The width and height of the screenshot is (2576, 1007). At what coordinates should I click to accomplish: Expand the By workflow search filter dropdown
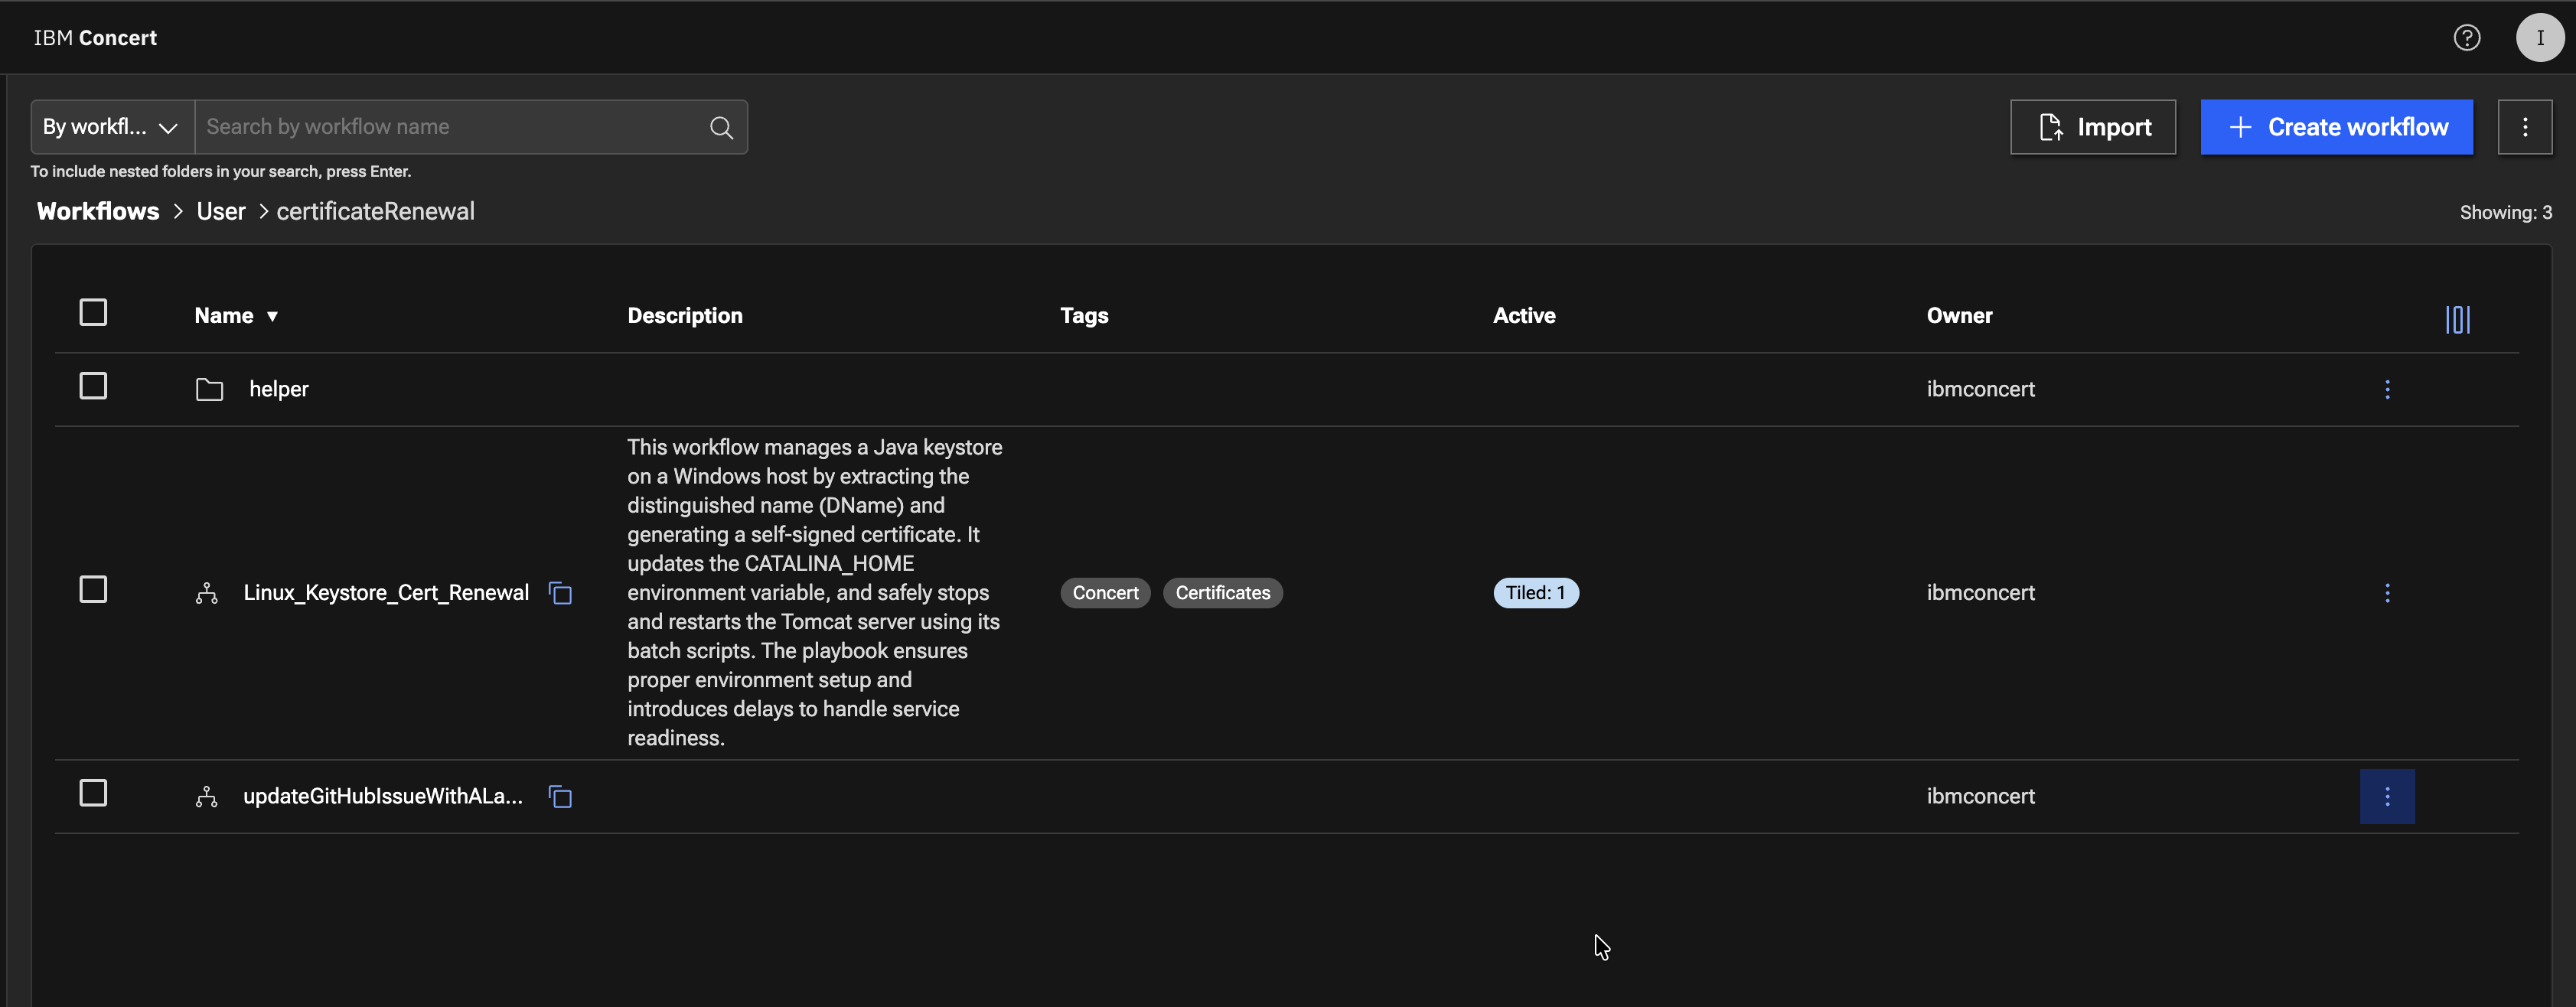pyautogui.click(x=112, y=127)
